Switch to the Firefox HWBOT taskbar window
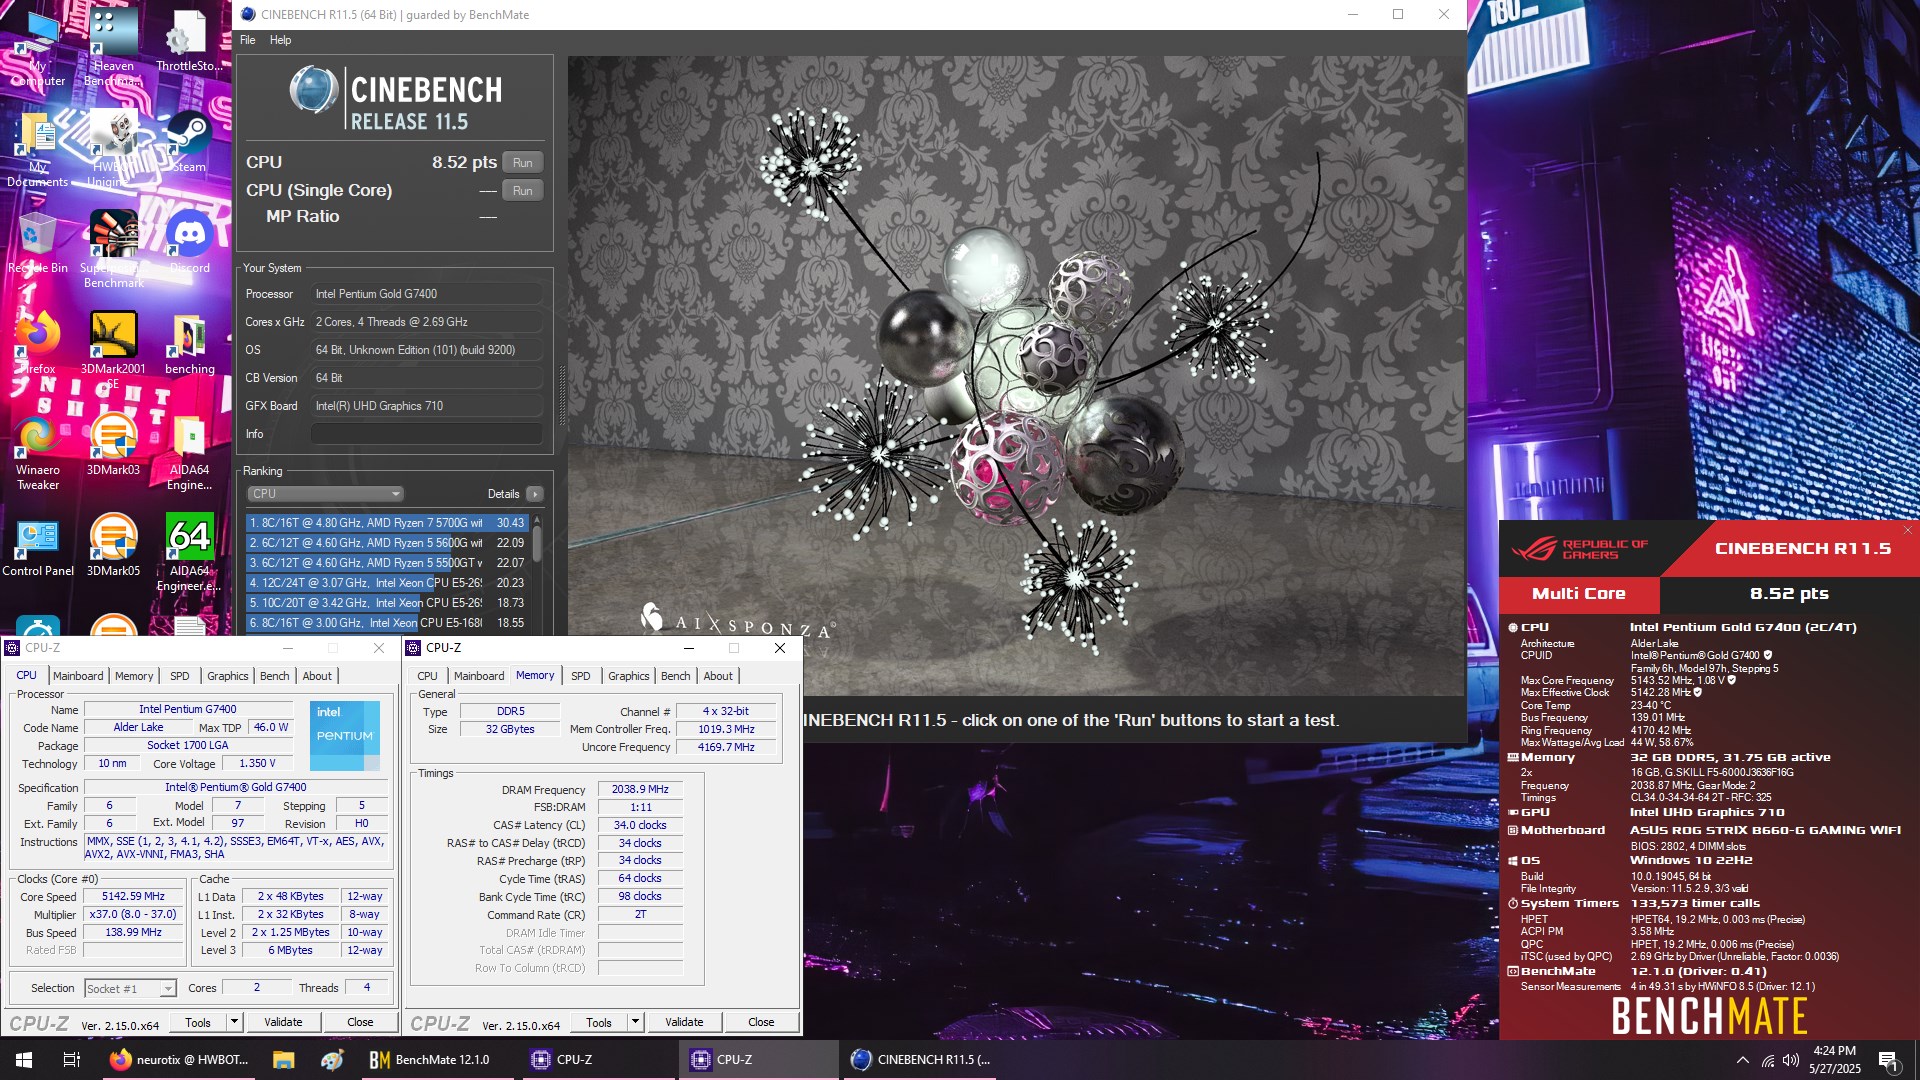This screenshot has width=1920, height=1080. coord(180,1060)
